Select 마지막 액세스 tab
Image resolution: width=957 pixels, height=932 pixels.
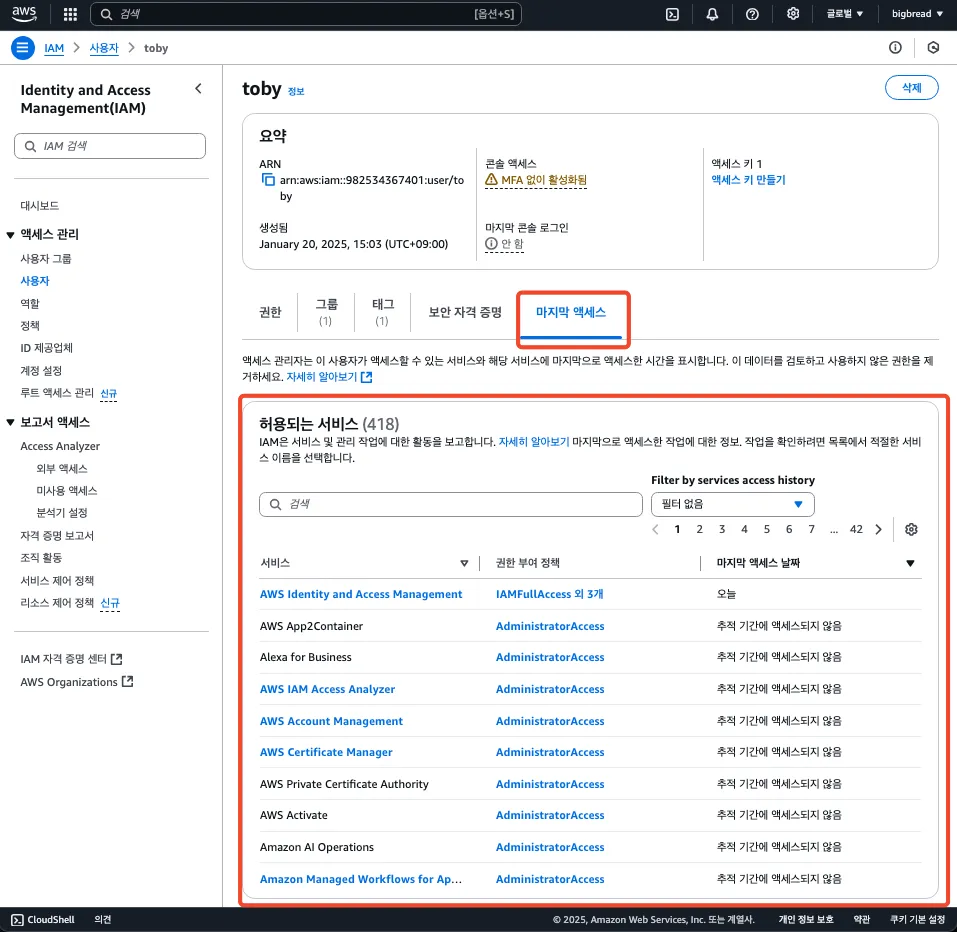pyautogui.click(x=571, y=312)
